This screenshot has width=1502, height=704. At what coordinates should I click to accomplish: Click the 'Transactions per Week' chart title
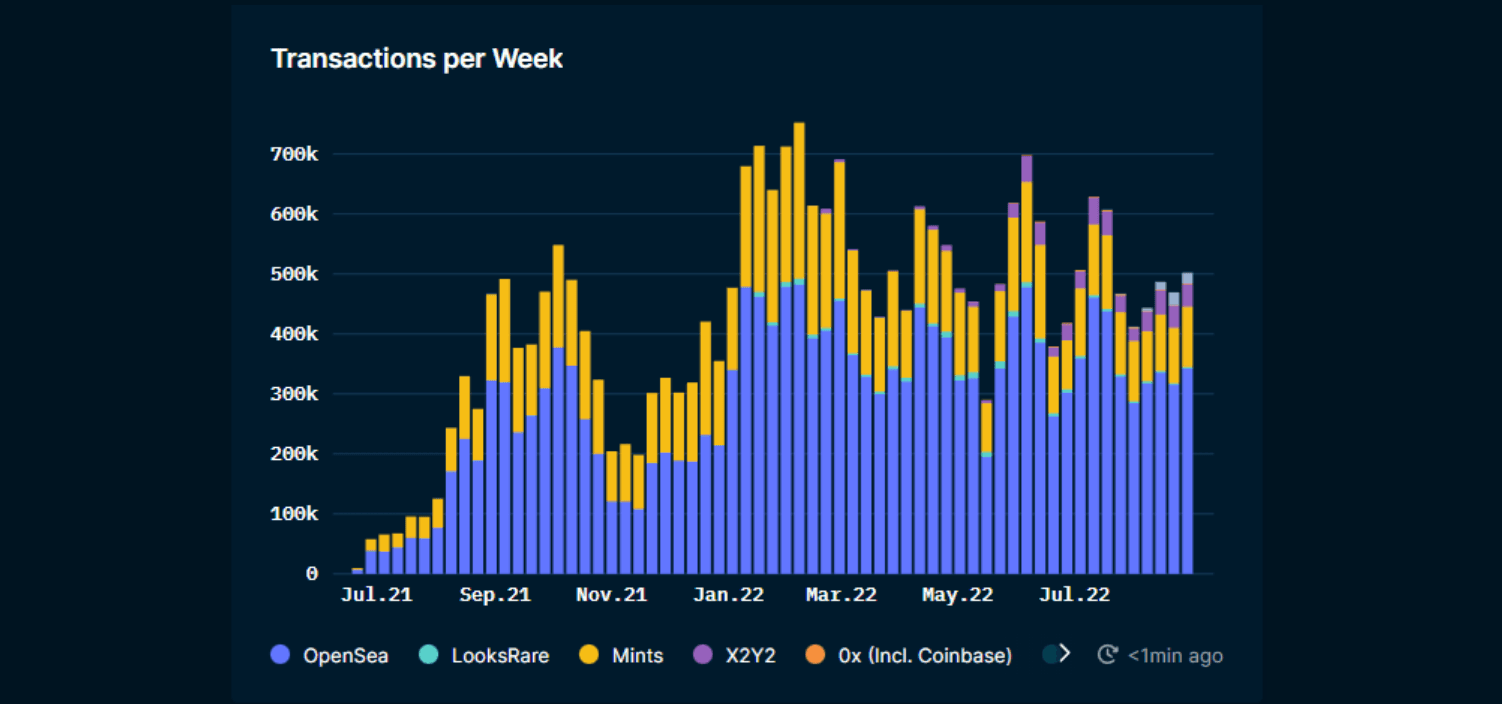[417, 58]
